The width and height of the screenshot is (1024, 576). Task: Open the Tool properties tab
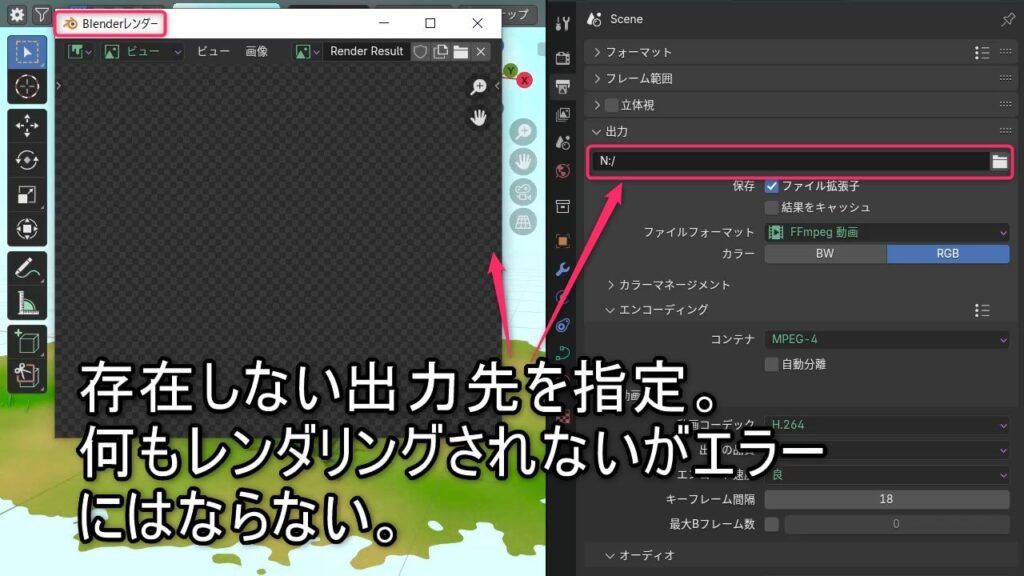(x=562, y=24)
